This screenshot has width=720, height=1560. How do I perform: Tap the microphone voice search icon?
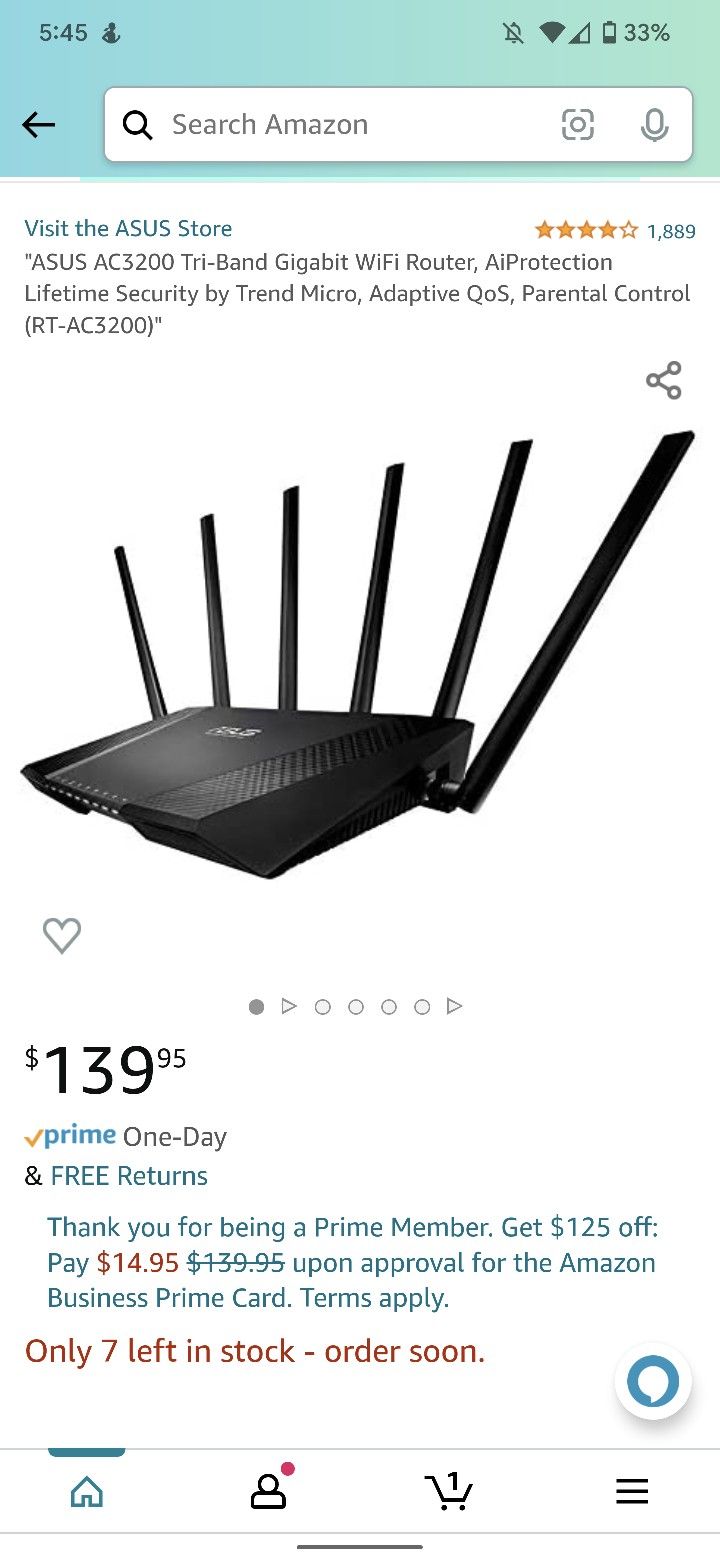click(654, 125)
